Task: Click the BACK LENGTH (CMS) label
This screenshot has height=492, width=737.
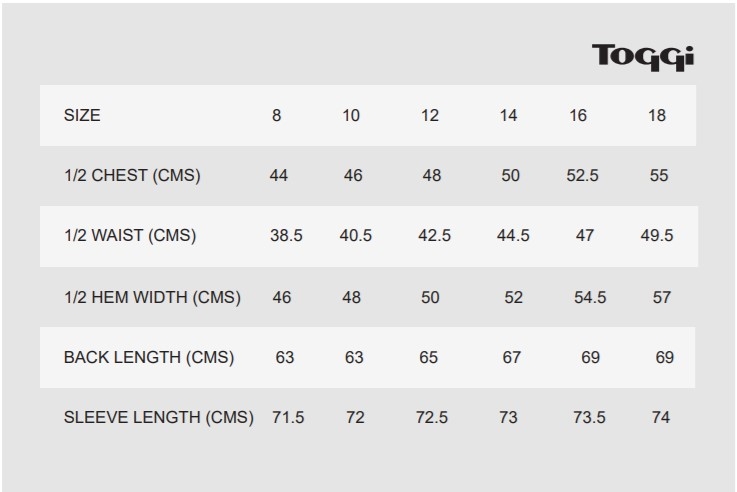Action: point(149,357)
